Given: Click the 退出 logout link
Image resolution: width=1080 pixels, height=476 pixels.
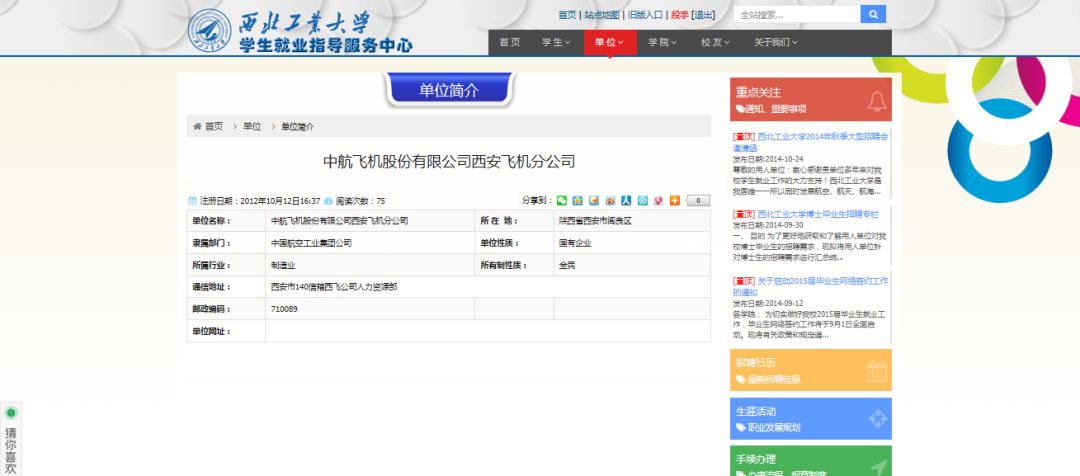Looking at the screenshot, I should coord(703,14).
